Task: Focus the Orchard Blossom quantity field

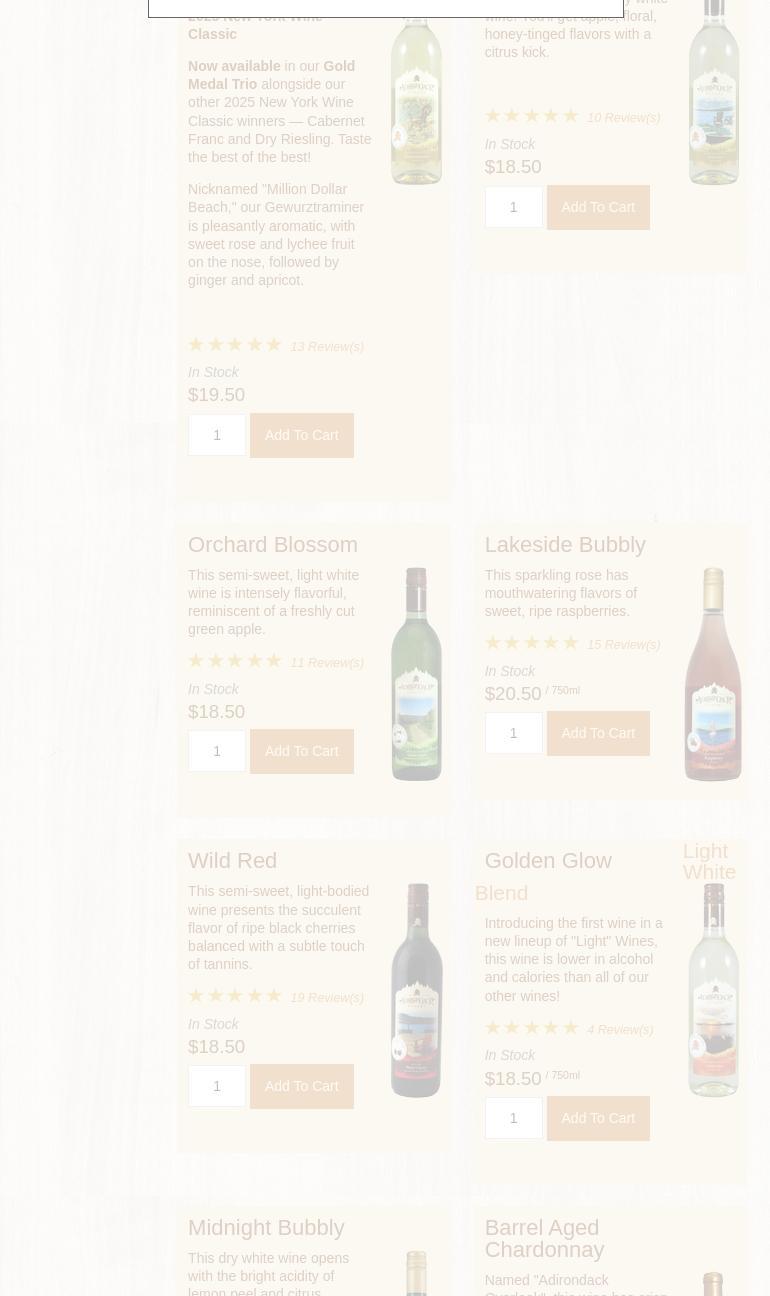Action: [x=217, y=751]
